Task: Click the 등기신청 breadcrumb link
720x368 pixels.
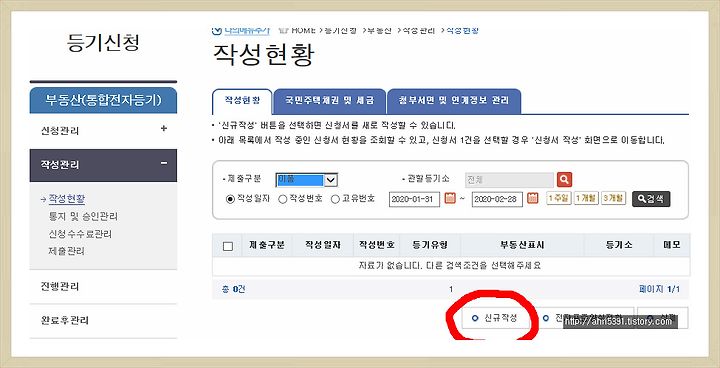Action: coord(340,30)
